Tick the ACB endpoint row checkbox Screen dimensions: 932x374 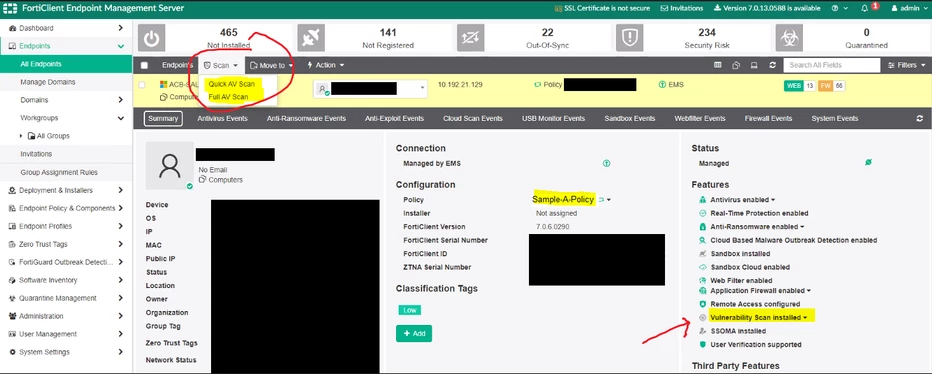(x=141, y=85)
